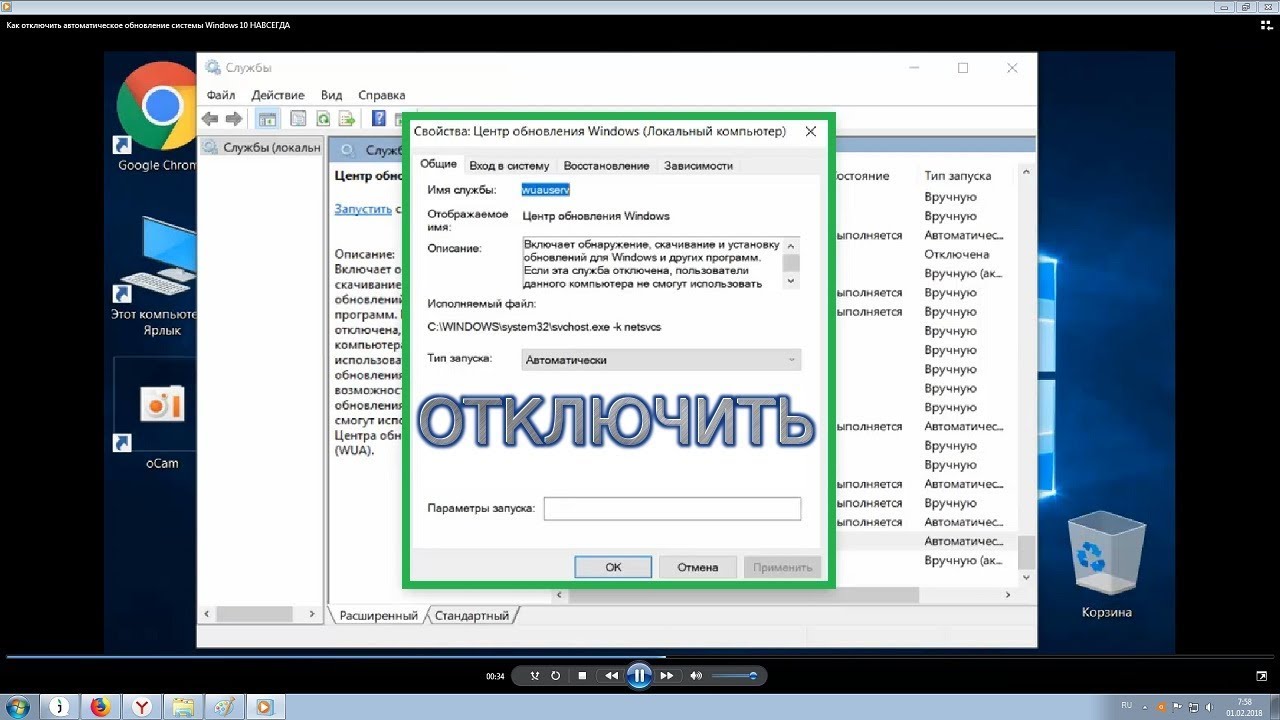Launch Firefox from the taskbar

[x=100, y=707]
